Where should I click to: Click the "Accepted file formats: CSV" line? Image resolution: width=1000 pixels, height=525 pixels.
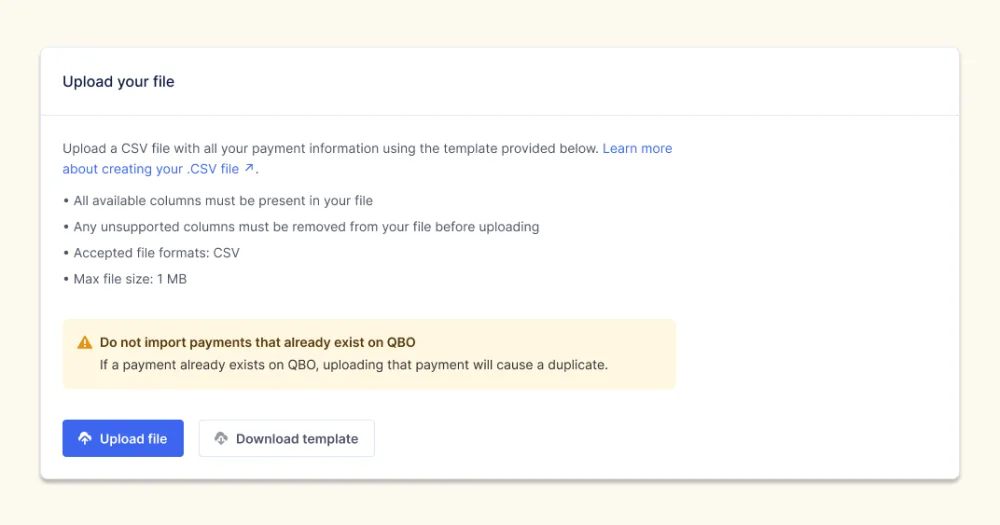(x=156, y=253)
